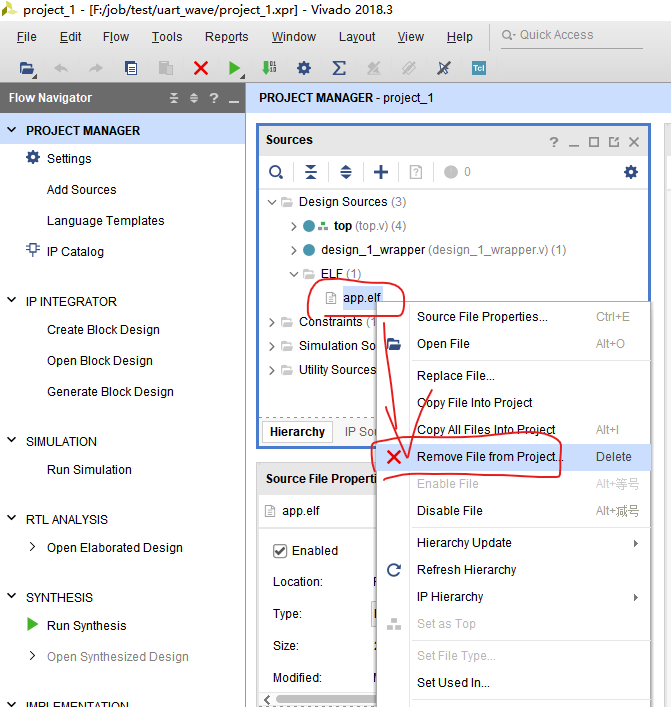Choose Remove File from Project
Screen dimensions: 671x707
tap(514, 457)
